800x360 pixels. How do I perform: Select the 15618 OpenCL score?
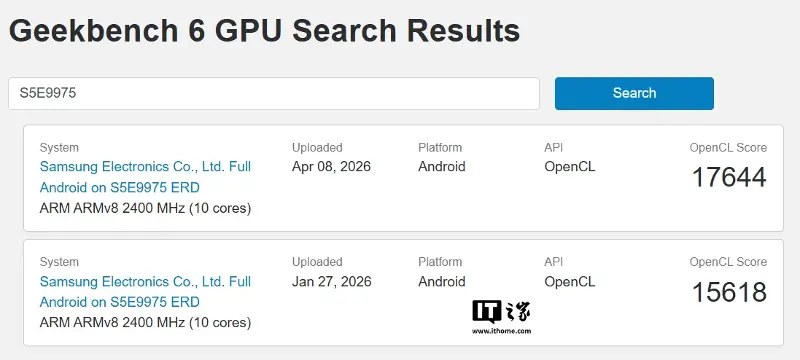coord(729,292)
